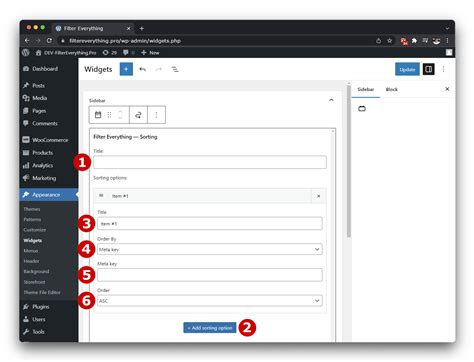This screenshot has height=362, width=474.
Task: Click the Item #1 drag handle
Action: click(101, 196)
